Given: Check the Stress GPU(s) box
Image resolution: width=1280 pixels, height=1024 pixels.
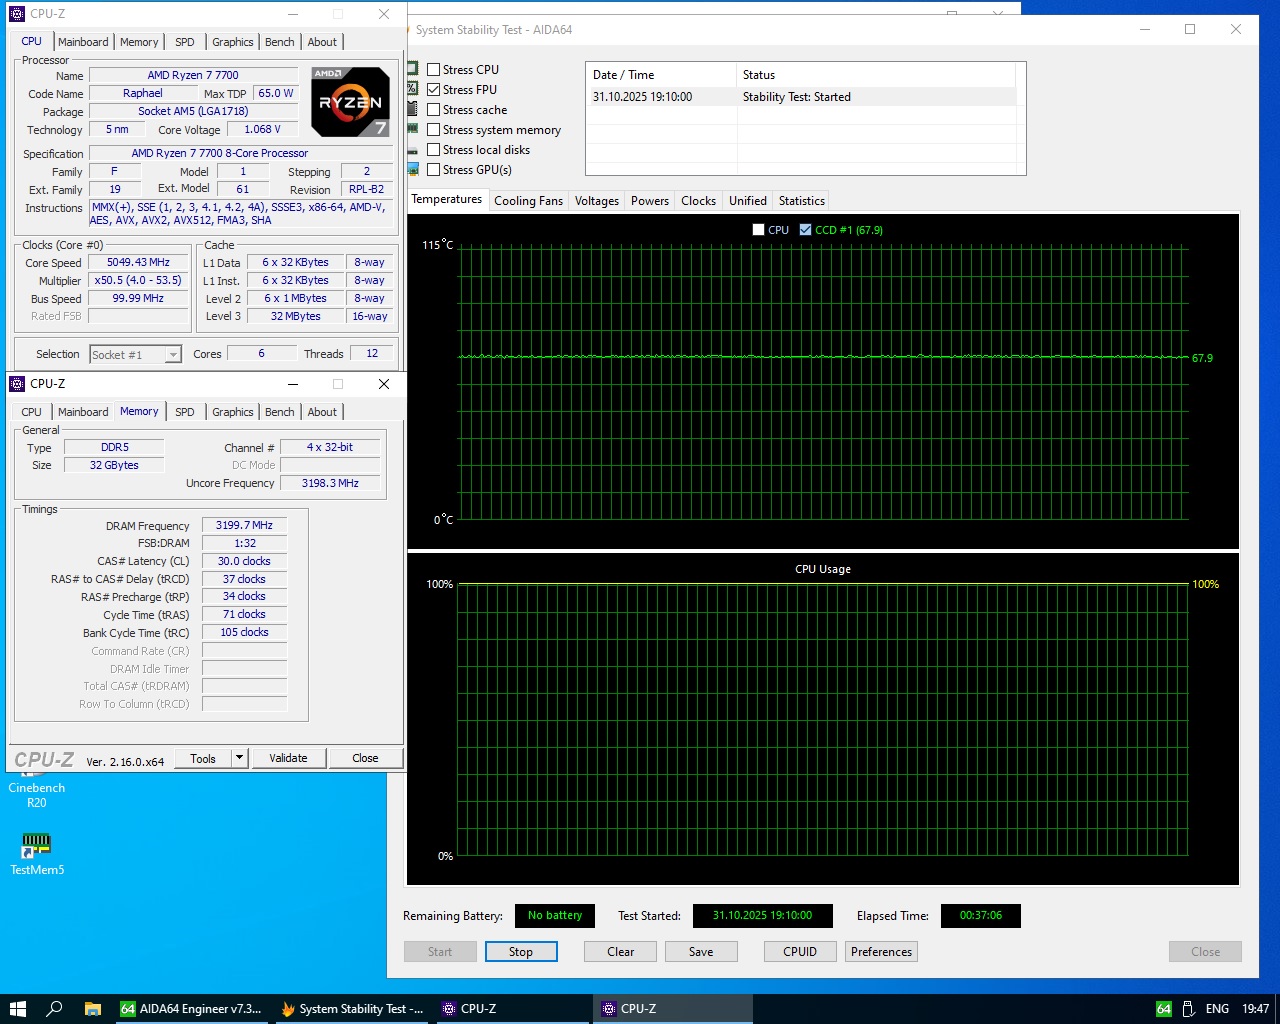Looking at the screenshot, I should tap(434, 170).
